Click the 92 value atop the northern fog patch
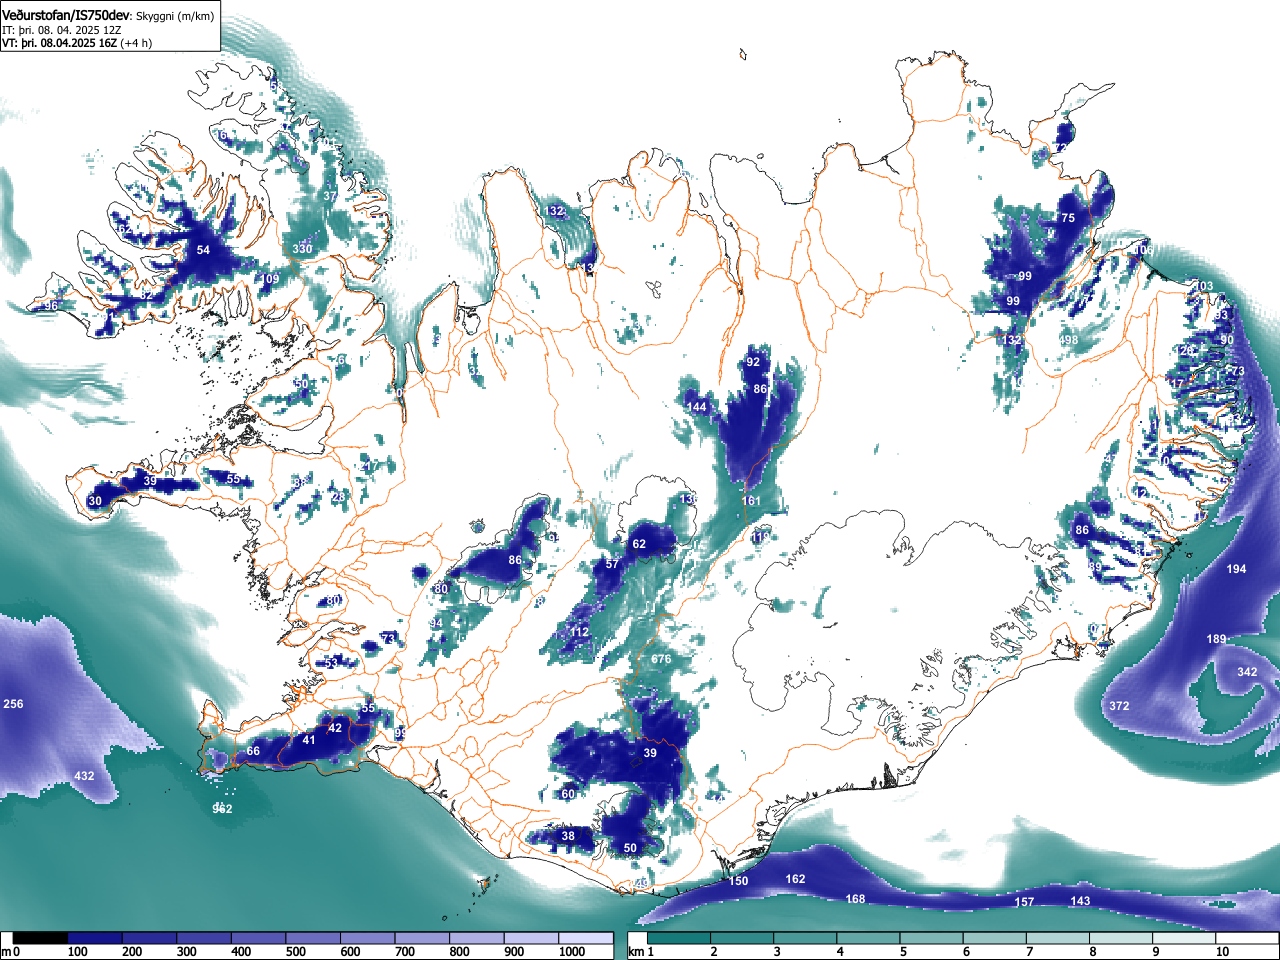Image resolution: width=1280 pixels, height=960 pixels. (753, 362)
